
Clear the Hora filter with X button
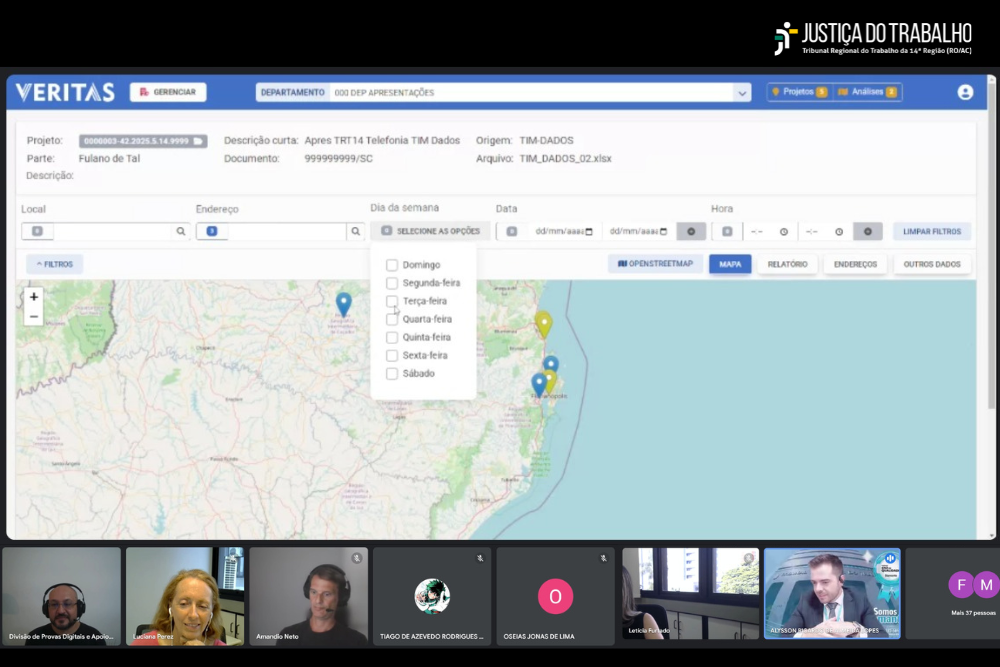[x=867, y=231]
